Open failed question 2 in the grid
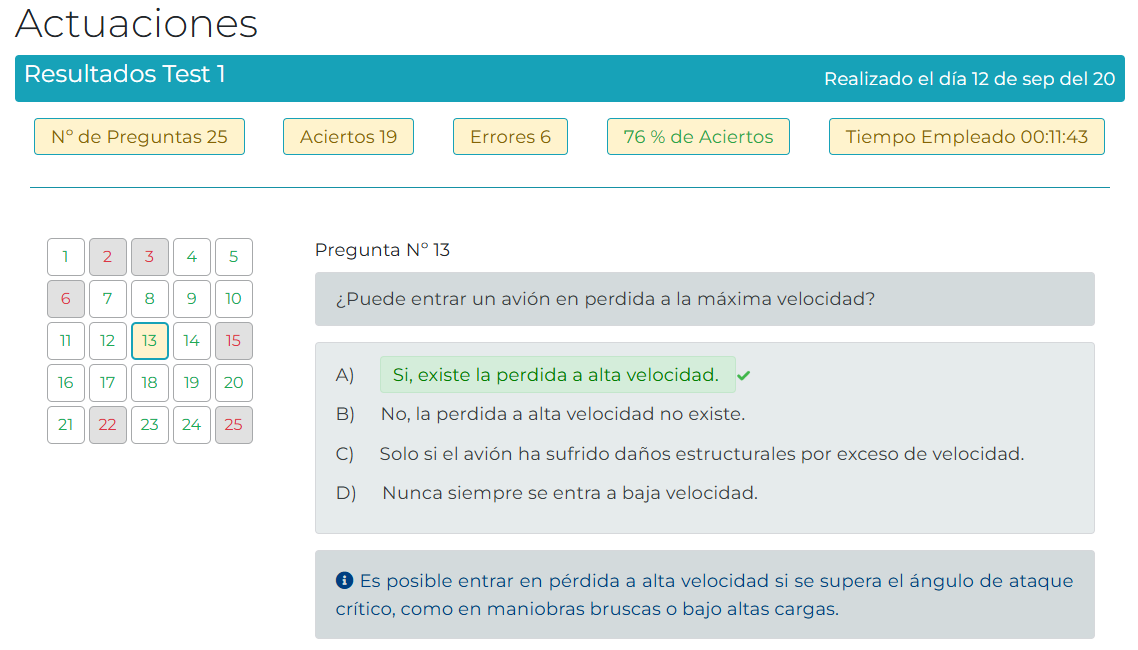This screenshot has width=1138, height=650. (107, 257)
